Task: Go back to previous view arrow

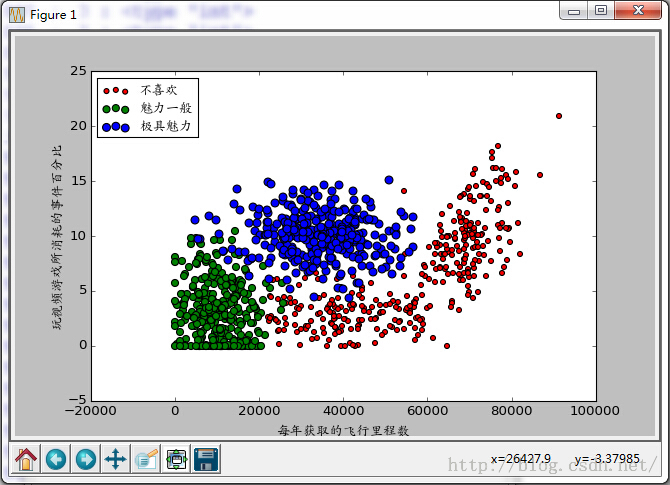Action: coord(56,459)
